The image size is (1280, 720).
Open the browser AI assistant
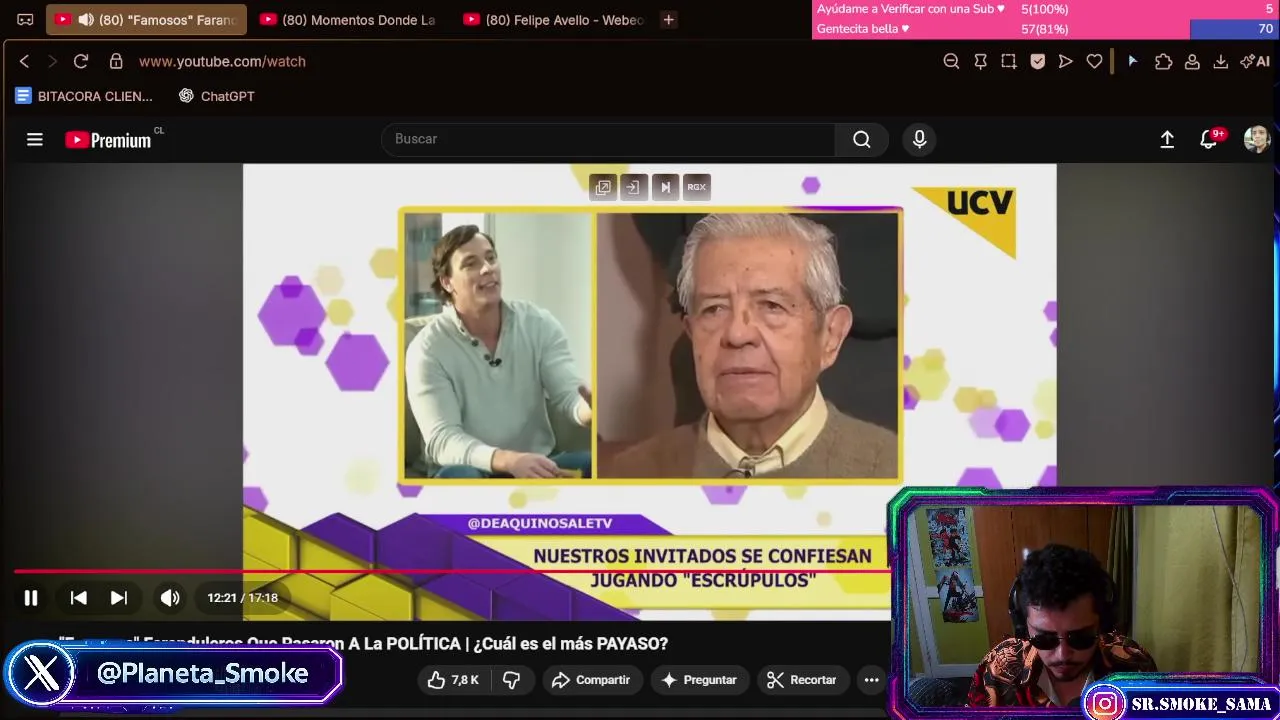tap(1254, 61)
